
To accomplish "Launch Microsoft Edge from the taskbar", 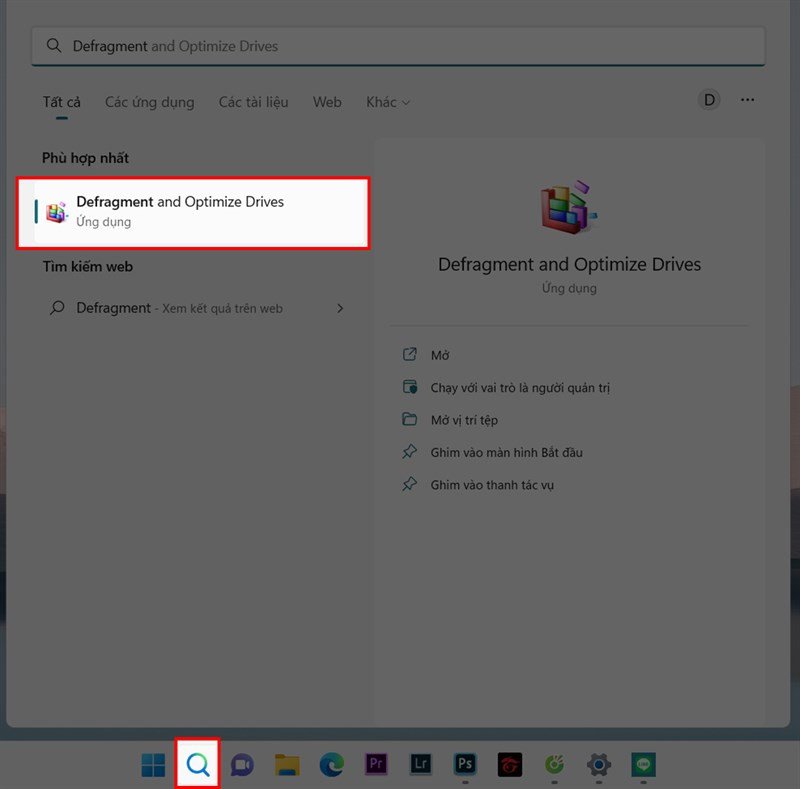I will [331, 765].
